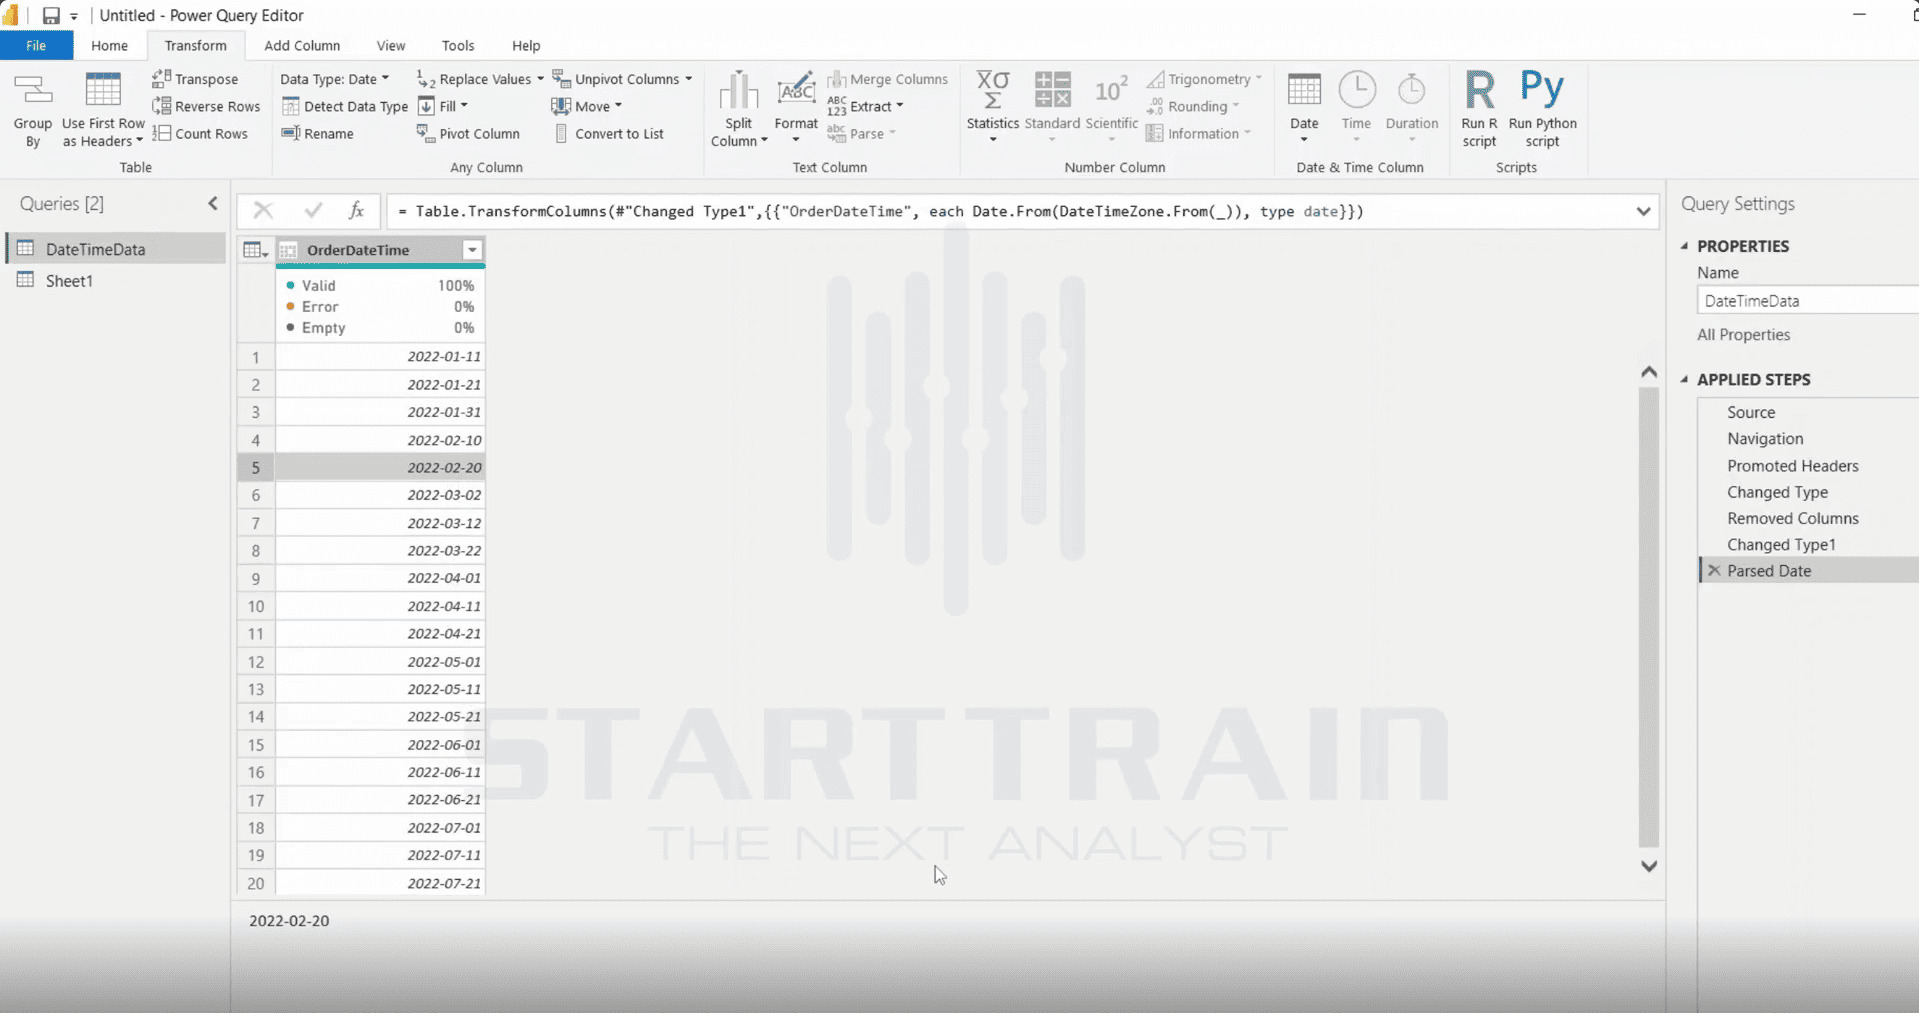Select the Promoted Headers applied step

1792,466
